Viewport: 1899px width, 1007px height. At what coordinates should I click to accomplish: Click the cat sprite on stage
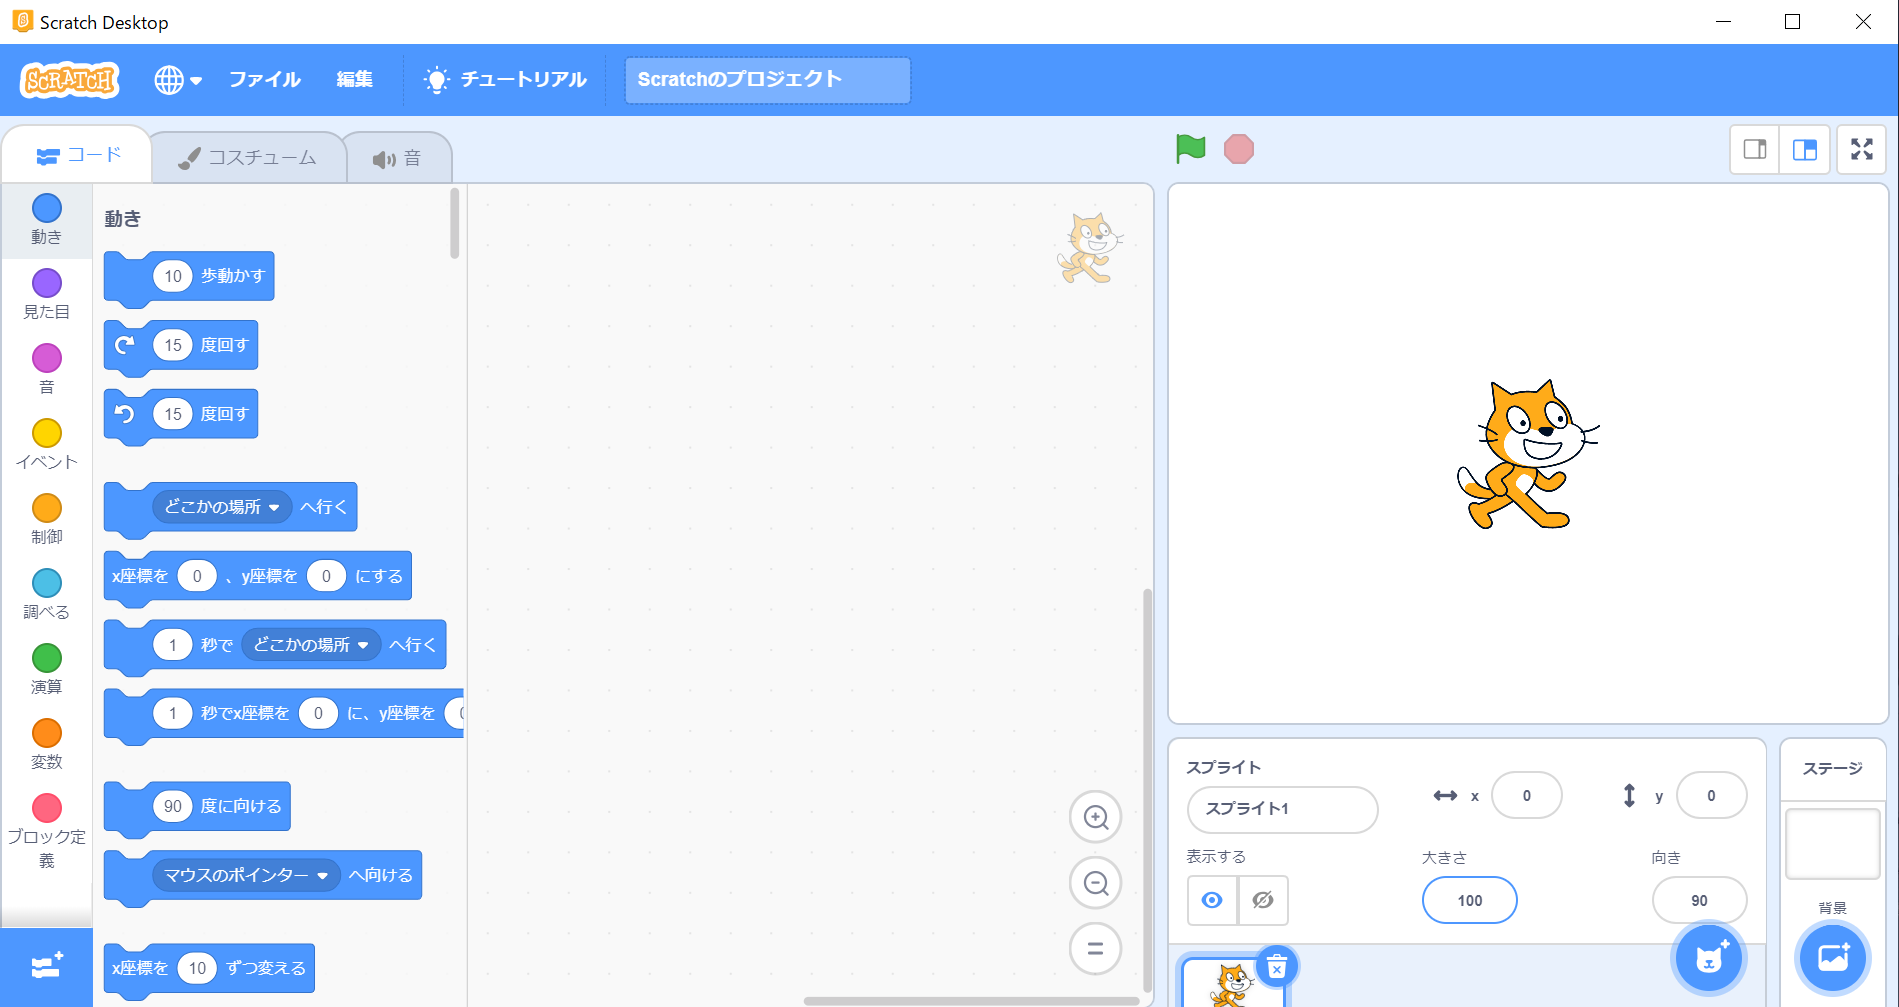tap(1526, 455)
